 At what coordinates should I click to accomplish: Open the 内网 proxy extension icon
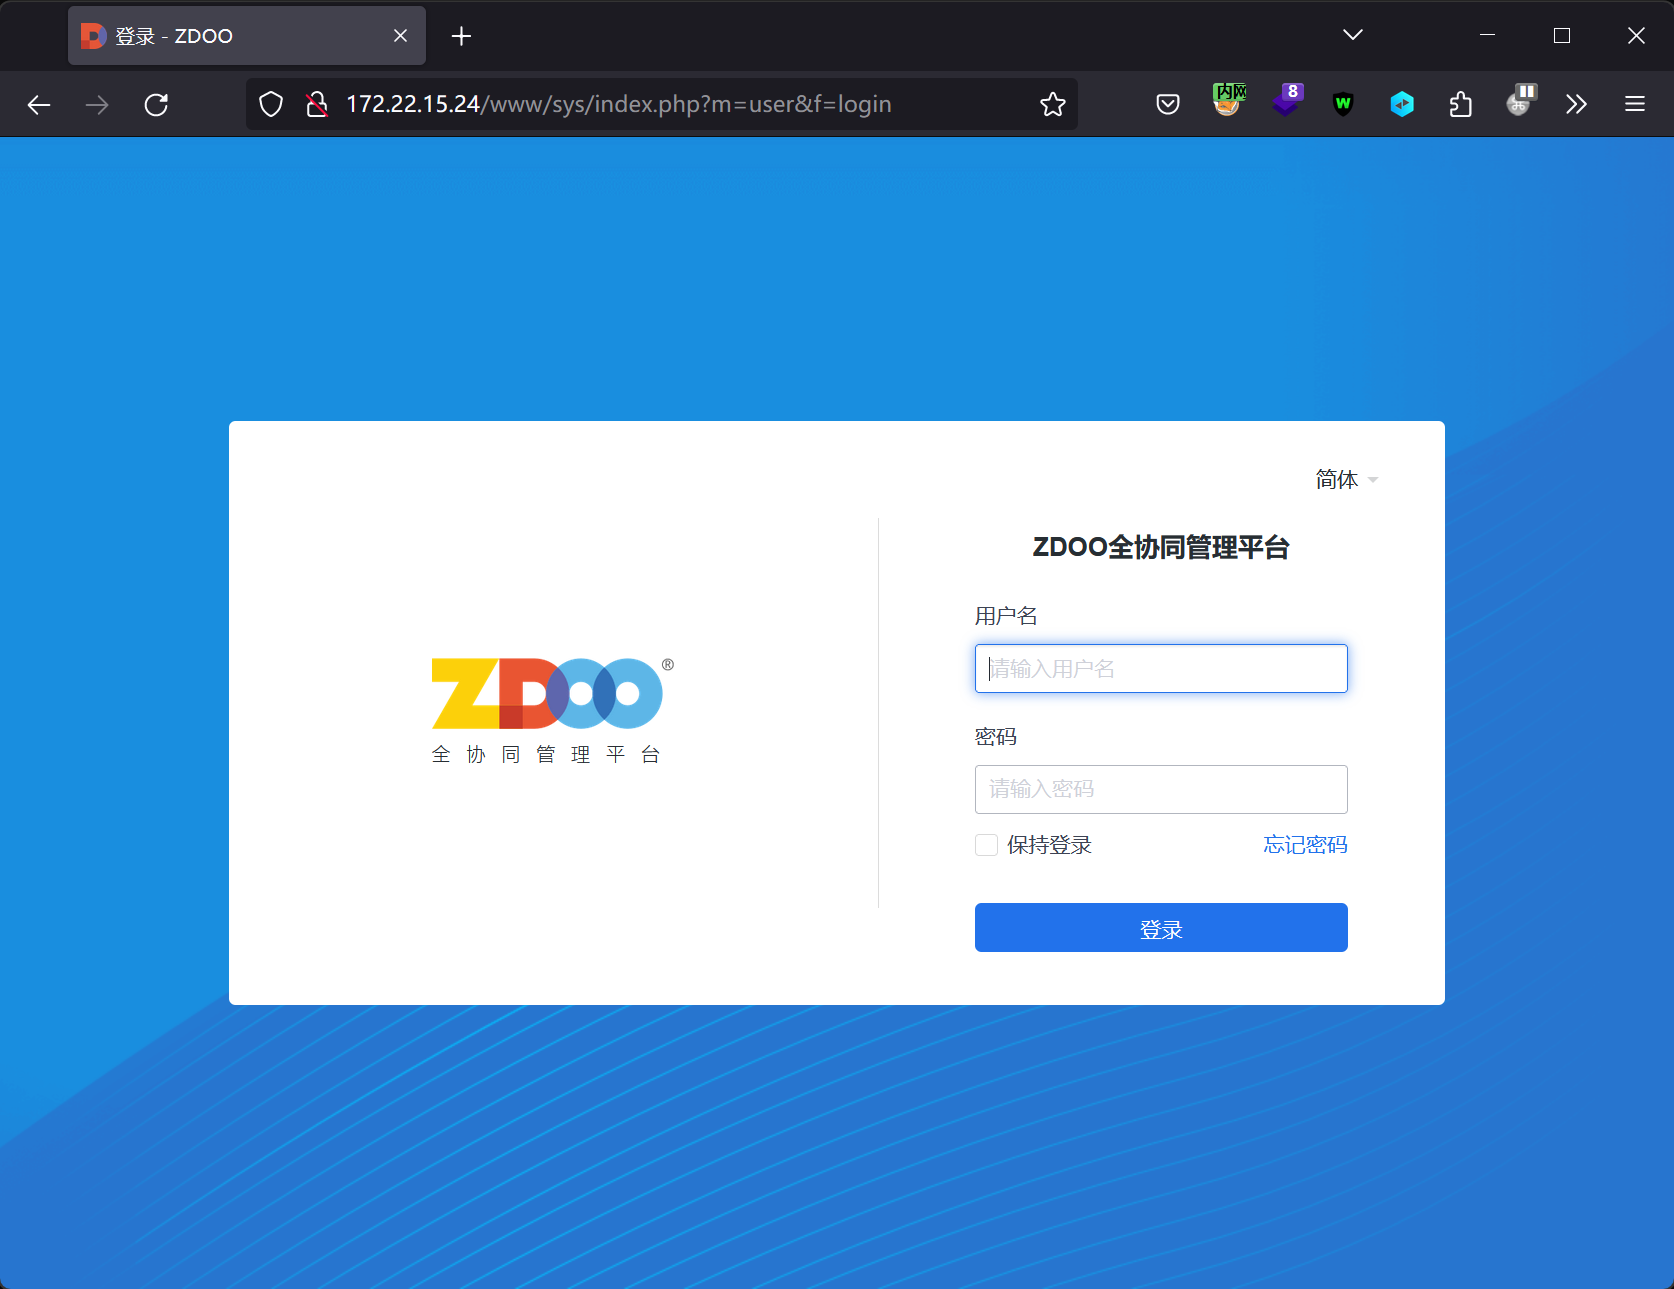point(1228,101)
